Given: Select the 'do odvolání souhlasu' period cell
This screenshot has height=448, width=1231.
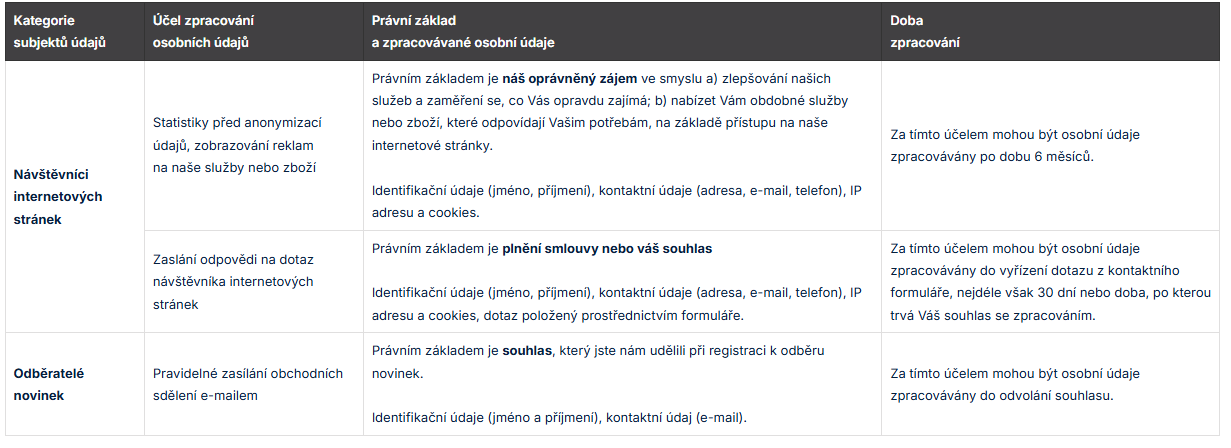Looking at the screenshot, I should pyautogui.click(x=1015, y=384).
